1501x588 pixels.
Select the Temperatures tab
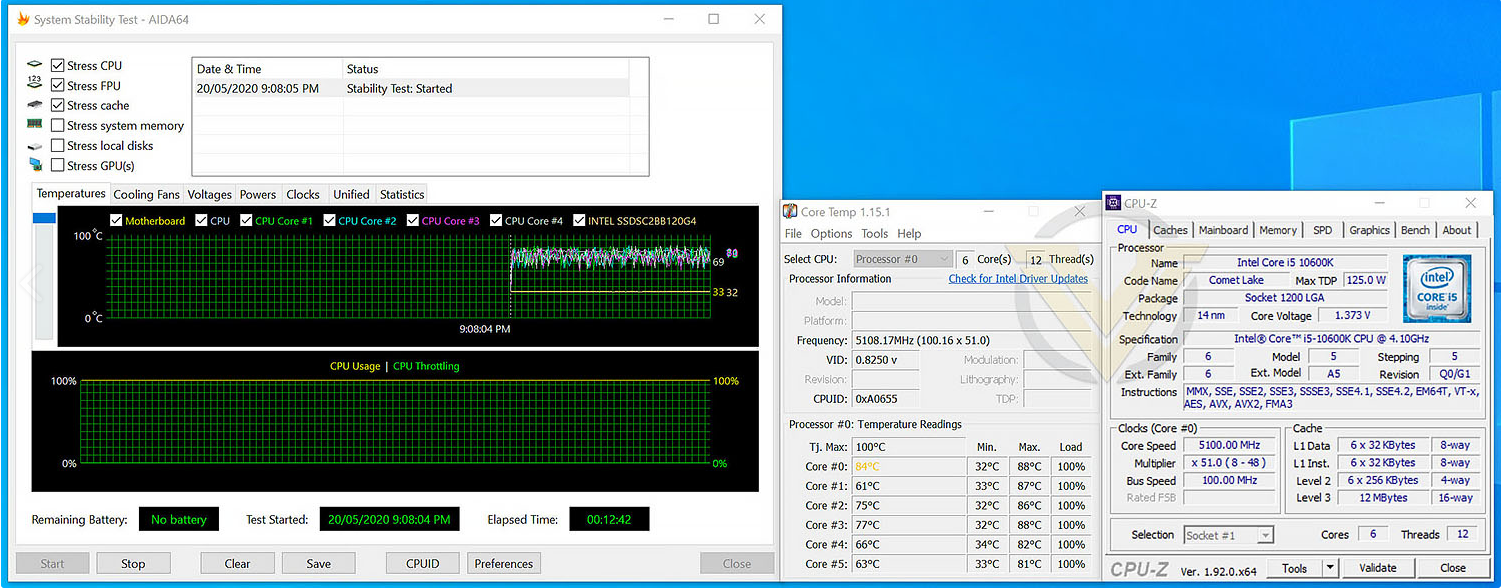[71, 193]
